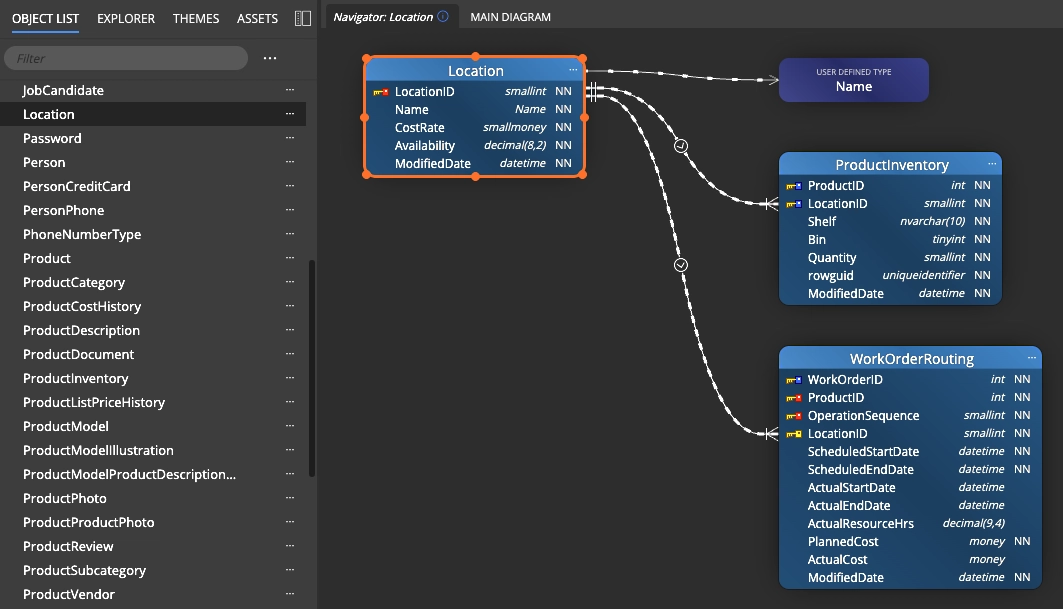This screenshot has height=609, width=1063.
Task: Click the foreign key icon beside LocationID in WorkOrderRouting
Action: 794,434
